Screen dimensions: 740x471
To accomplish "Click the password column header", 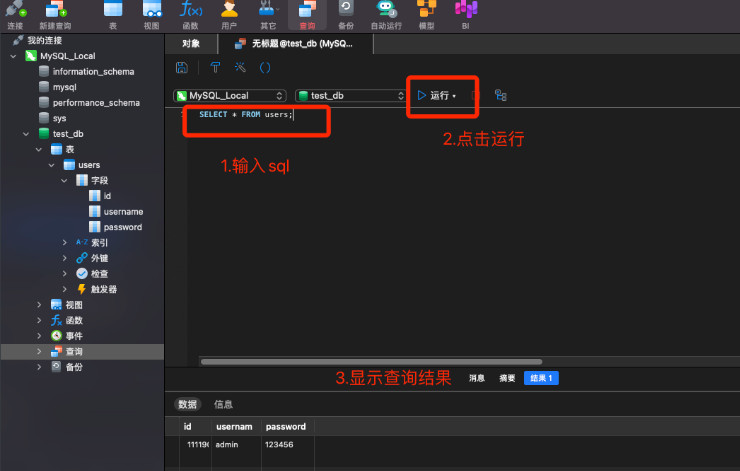I will [286, 427].
